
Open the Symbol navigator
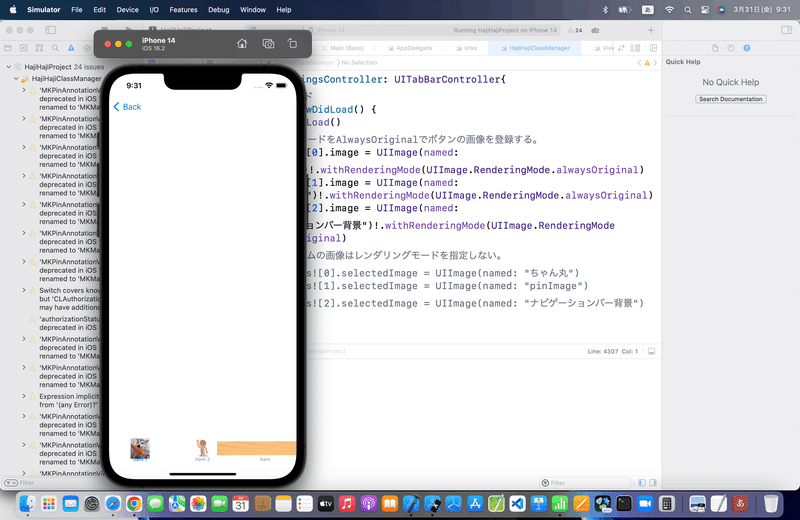(39, 48)
